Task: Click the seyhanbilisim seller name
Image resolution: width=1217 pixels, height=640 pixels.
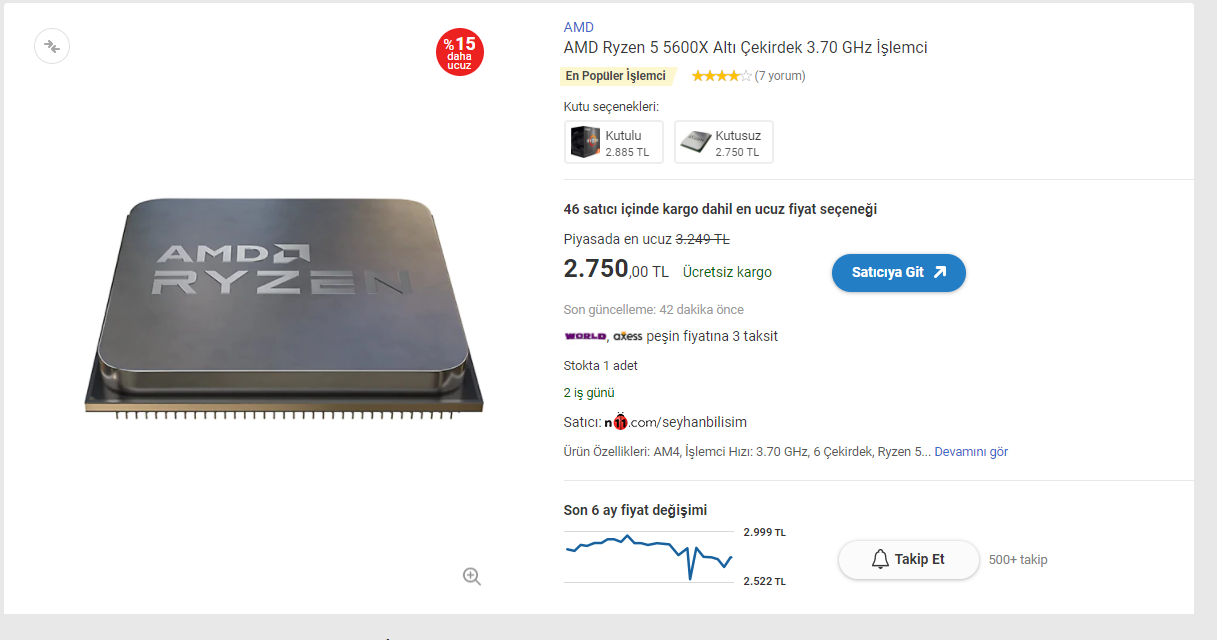Action: 705,422
